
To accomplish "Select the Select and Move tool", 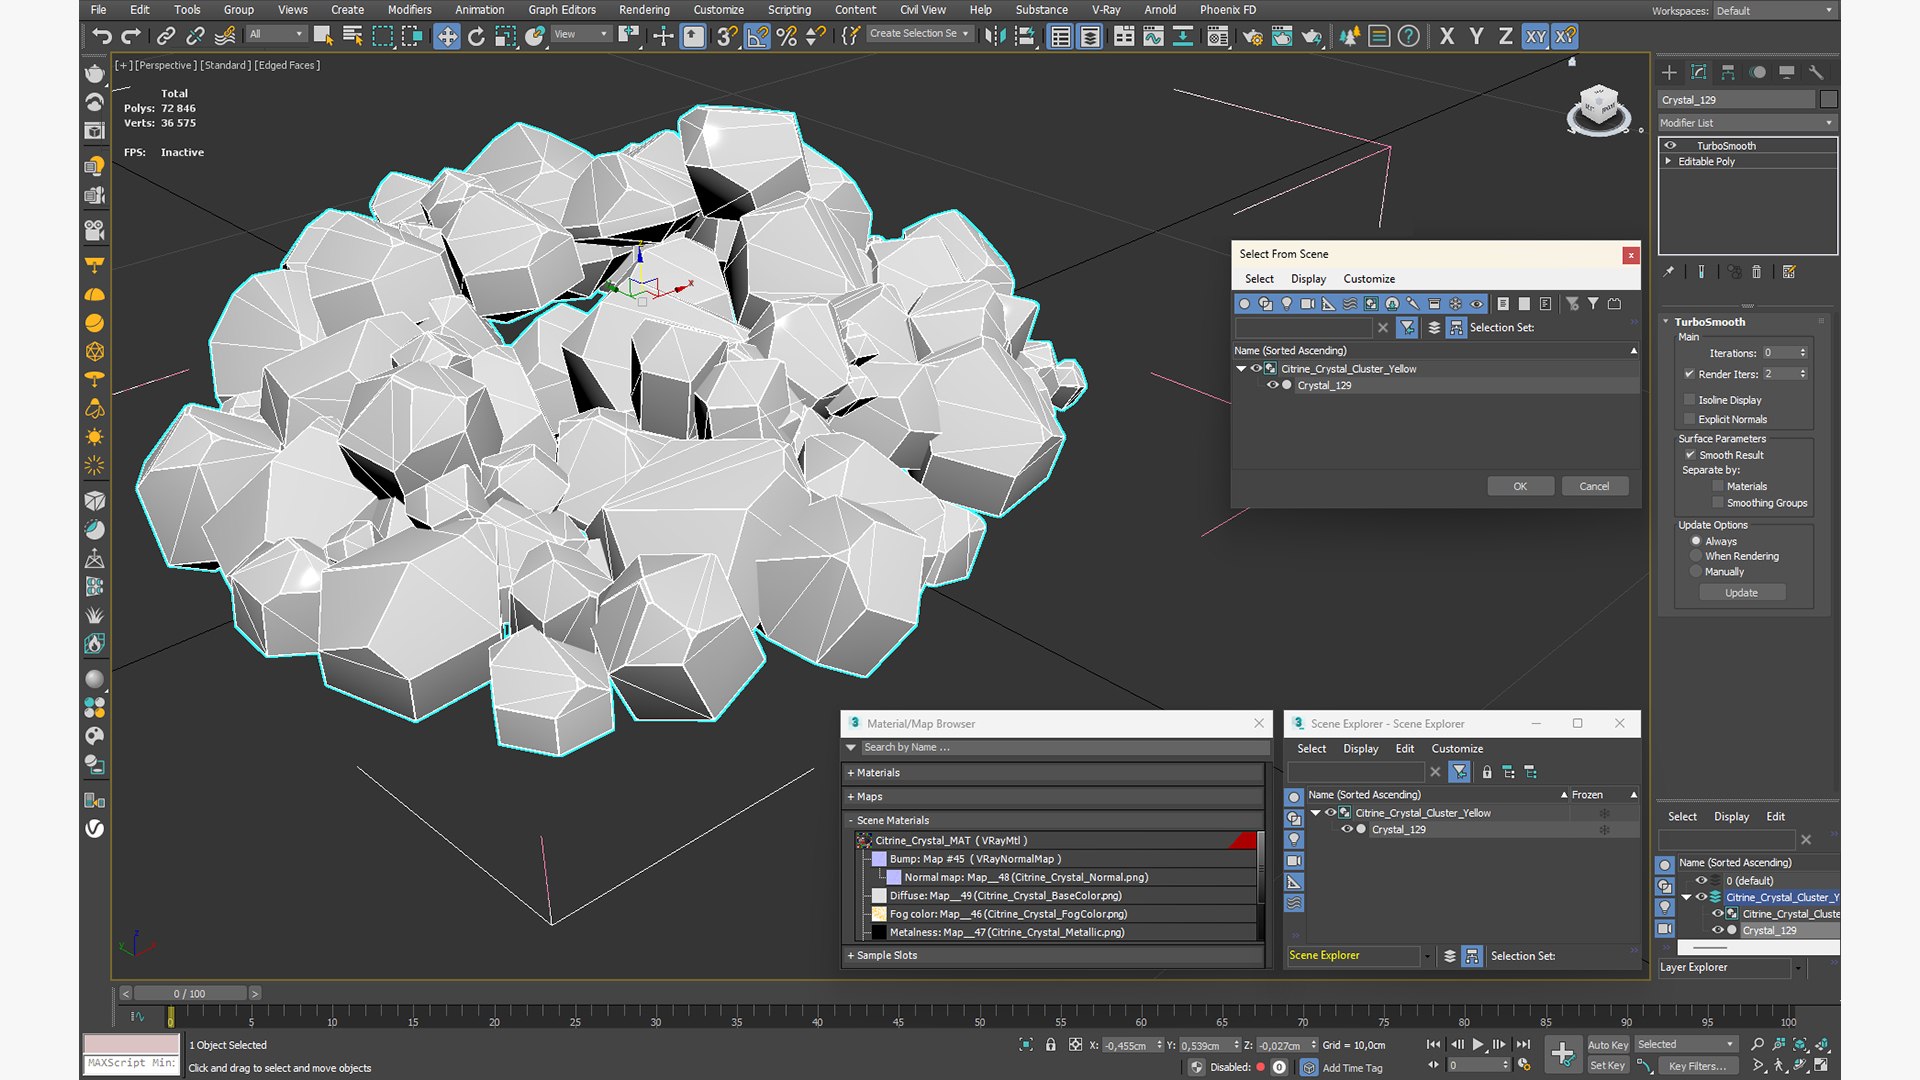I will pyautogui.click(x=447, y=37).
